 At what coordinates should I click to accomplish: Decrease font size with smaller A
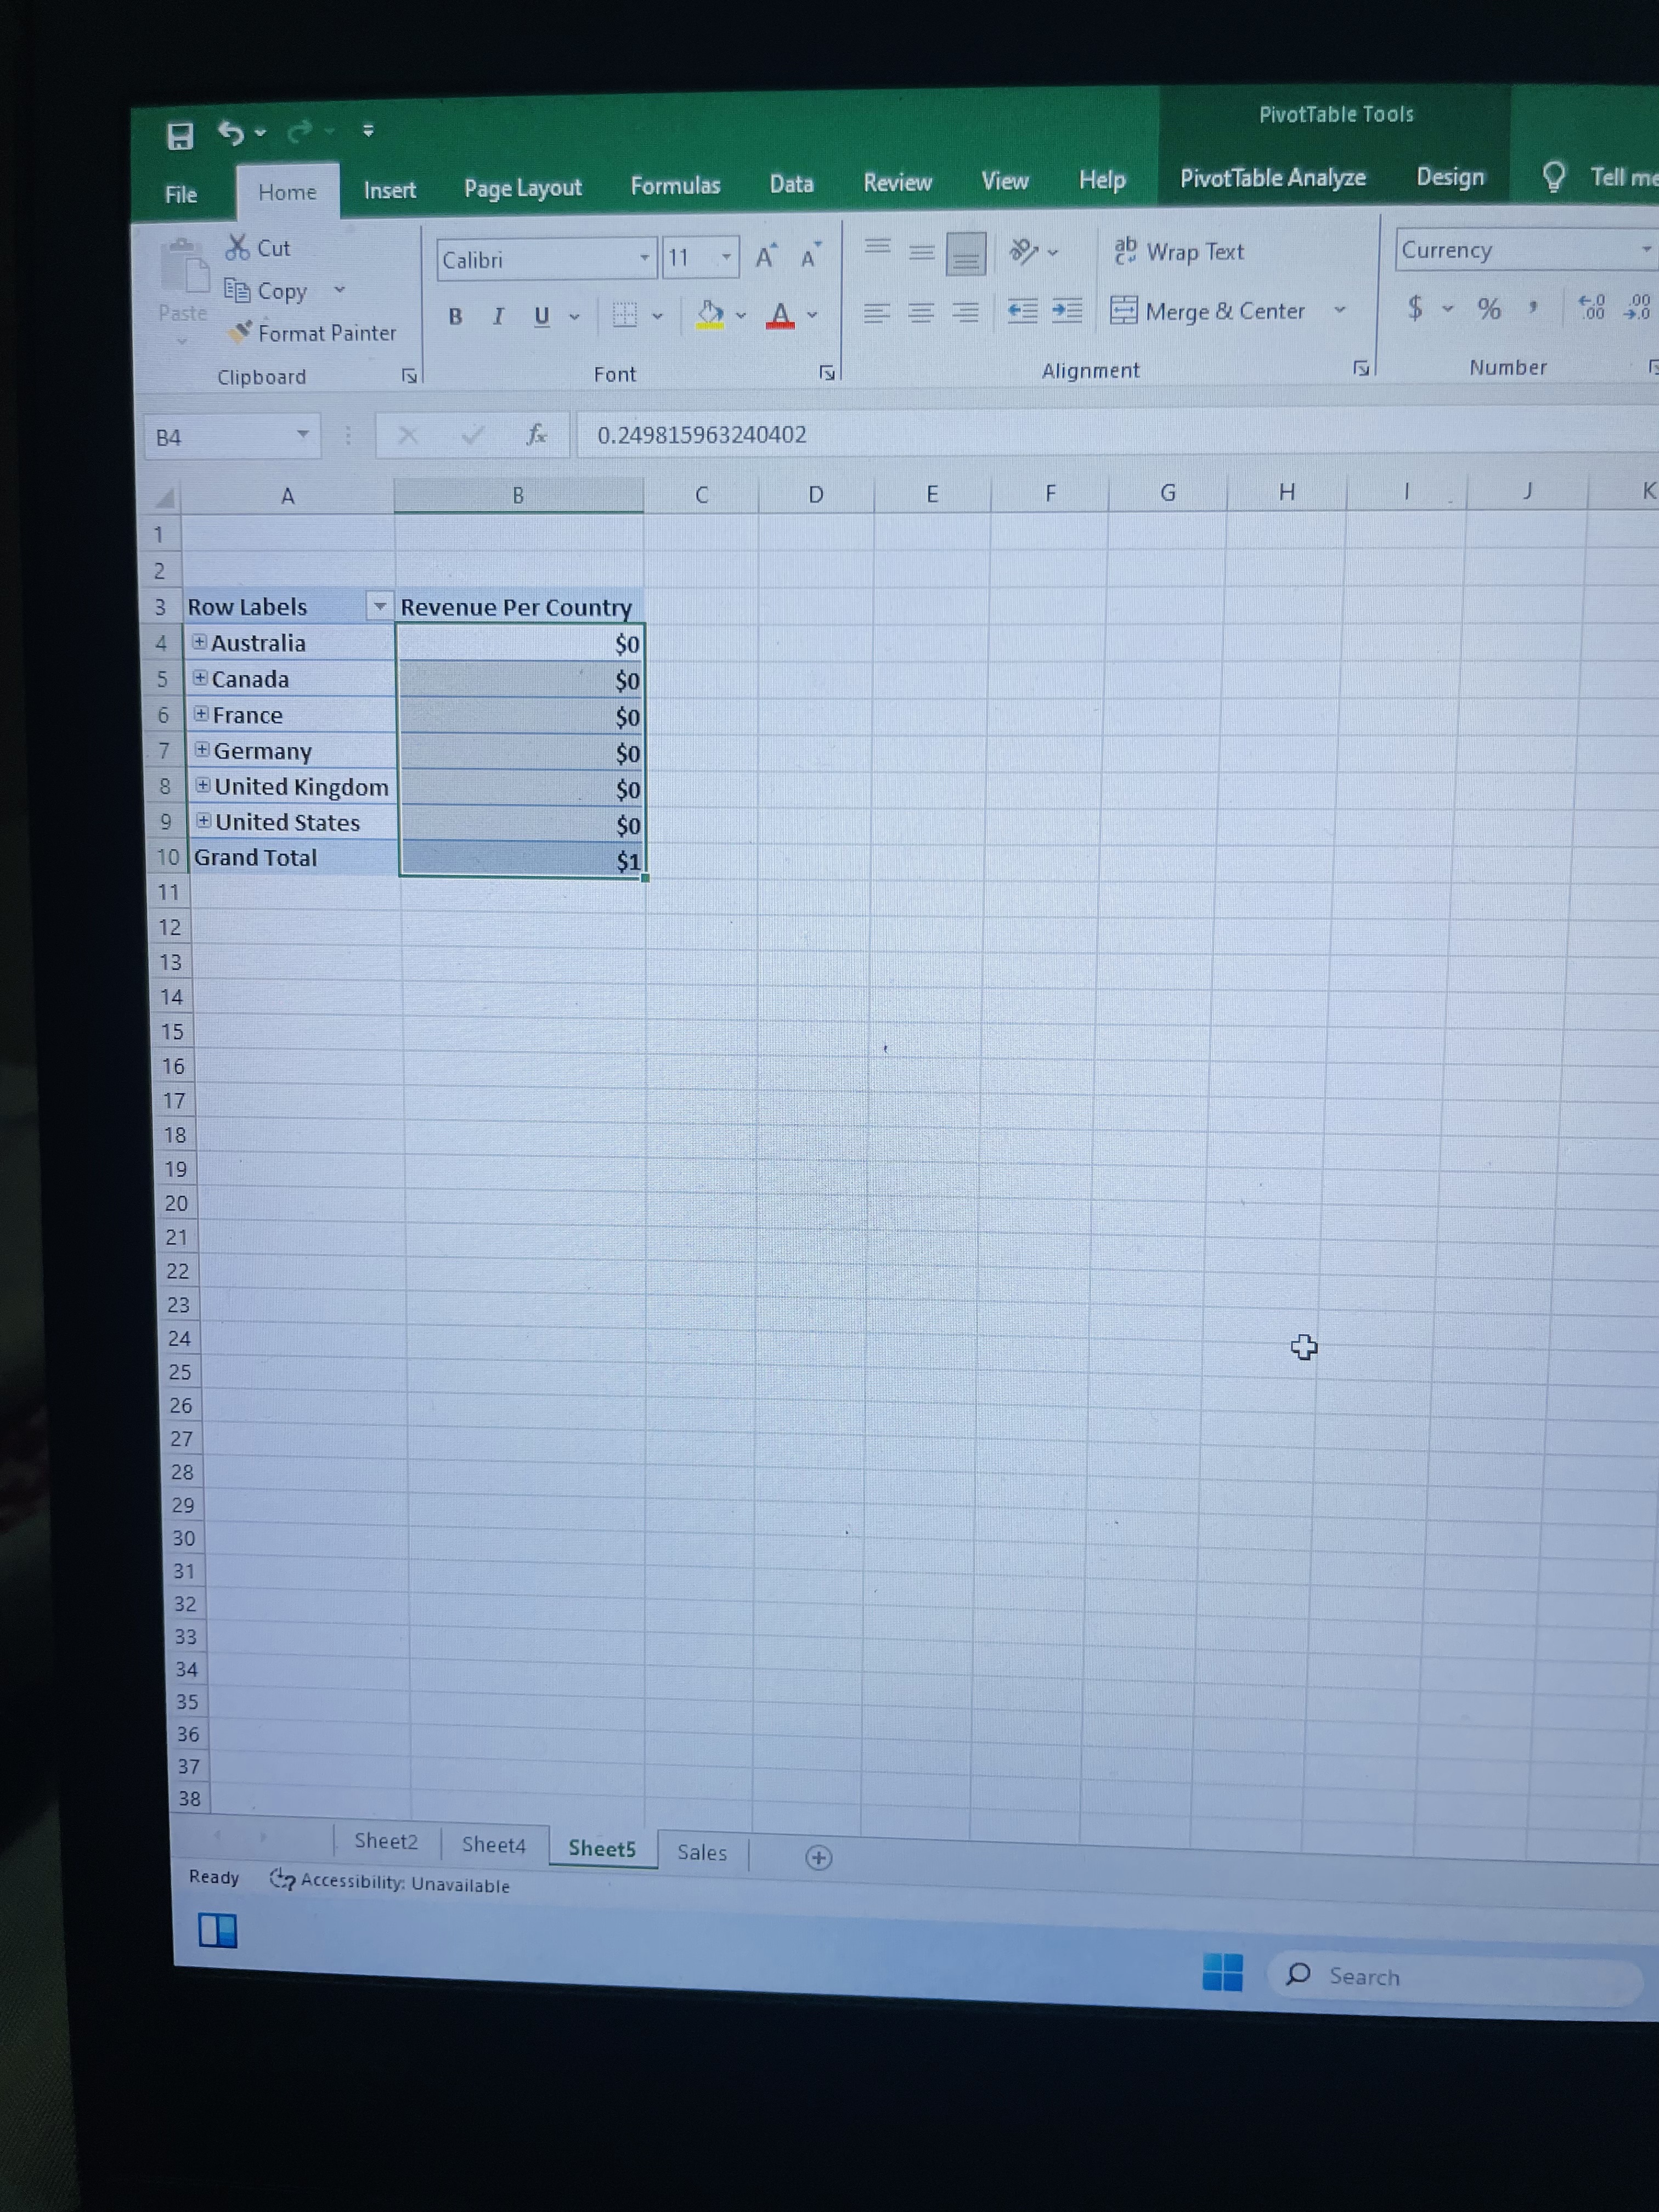[810, 256]
